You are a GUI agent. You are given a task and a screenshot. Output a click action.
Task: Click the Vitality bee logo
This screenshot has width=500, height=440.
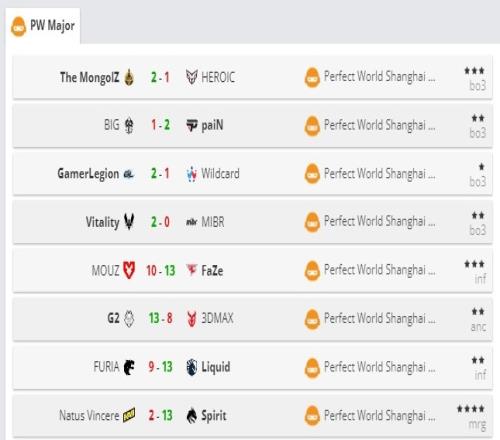coord(129,222)
